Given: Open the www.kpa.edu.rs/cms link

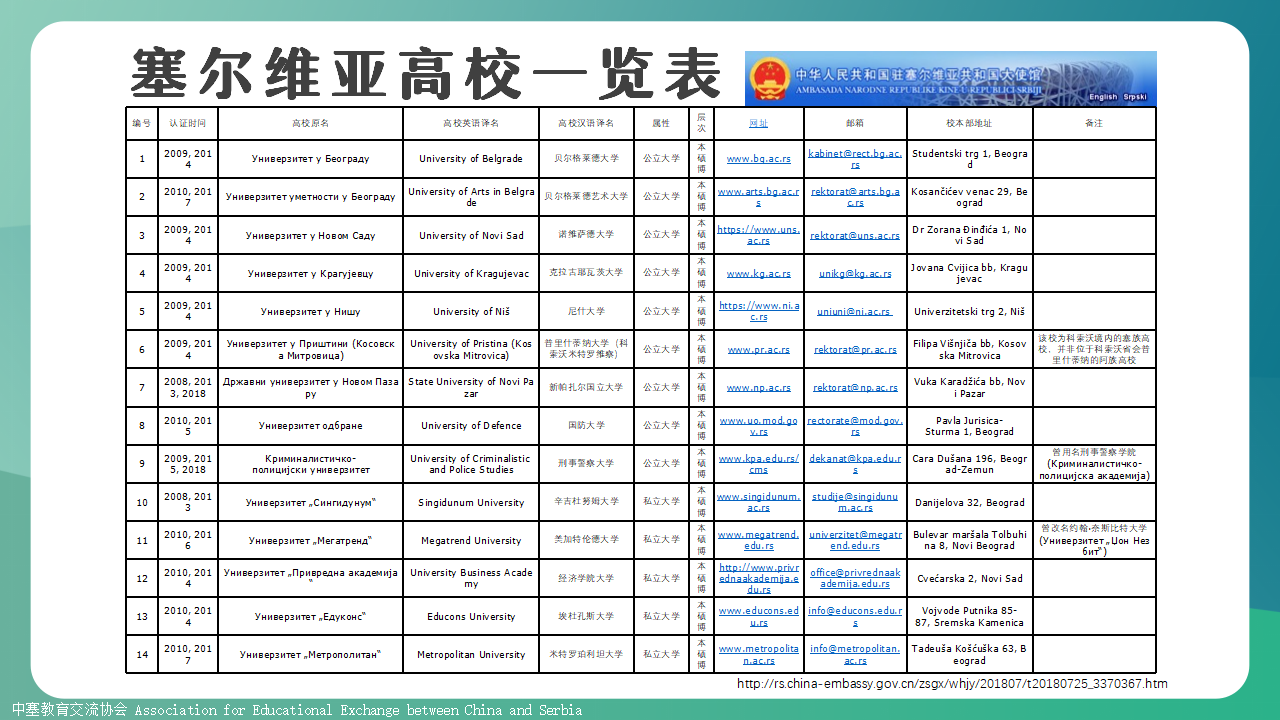Looking at the screenshot, I should click(x=759, y=464).
